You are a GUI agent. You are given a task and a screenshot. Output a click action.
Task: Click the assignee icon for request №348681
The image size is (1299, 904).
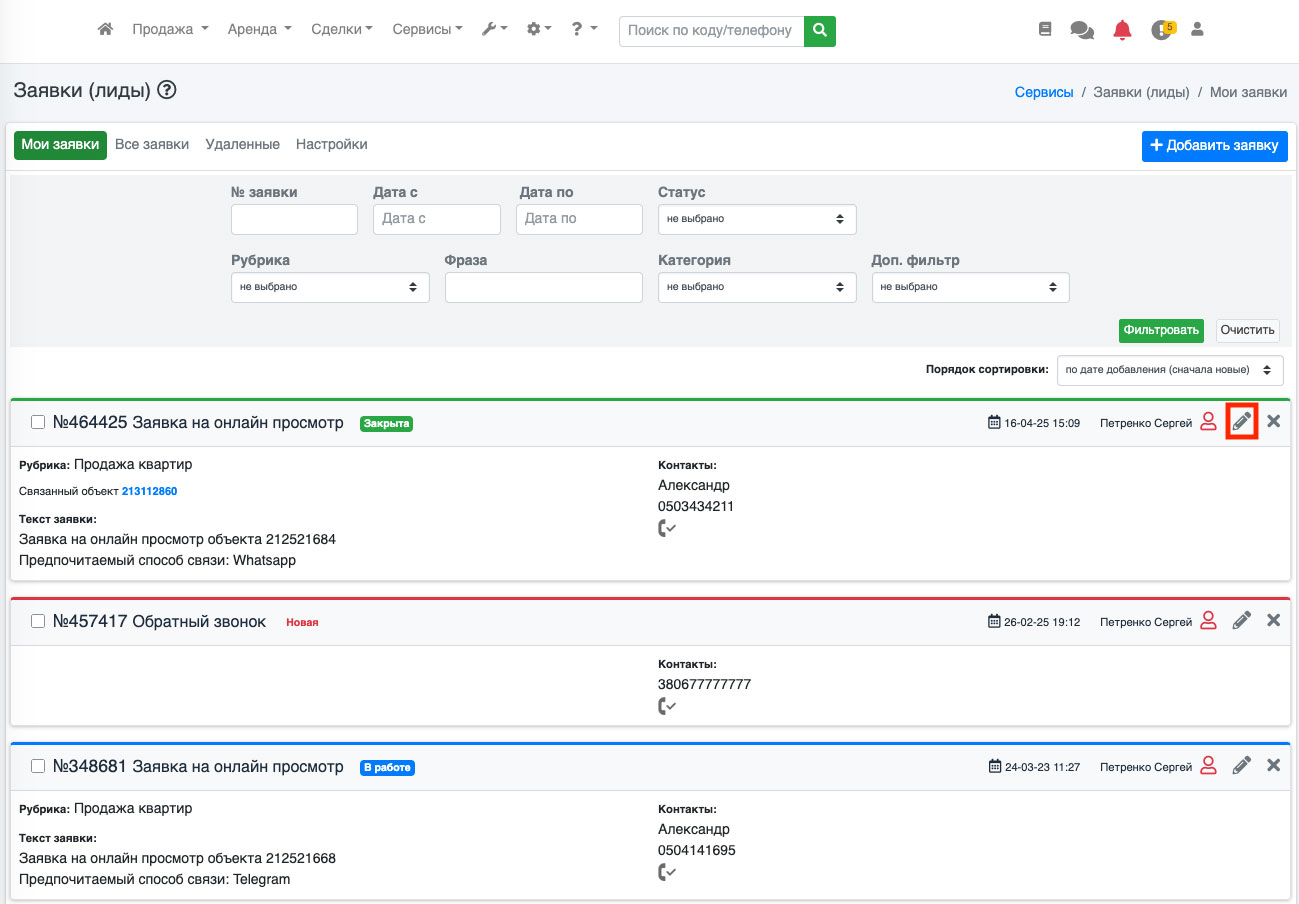pos(1208,766)
